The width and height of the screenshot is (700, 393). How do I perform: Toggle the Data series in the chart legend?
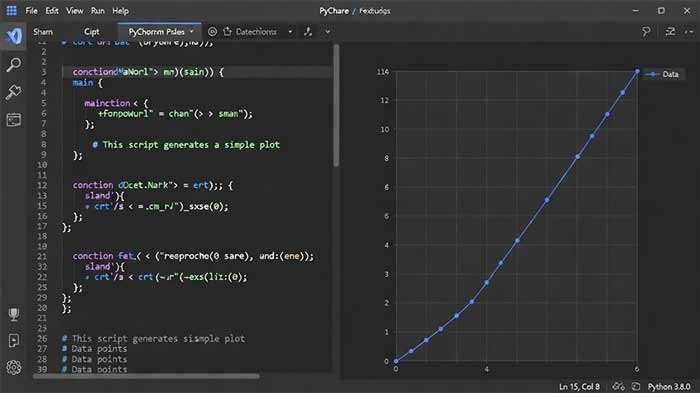pos(663,74)
